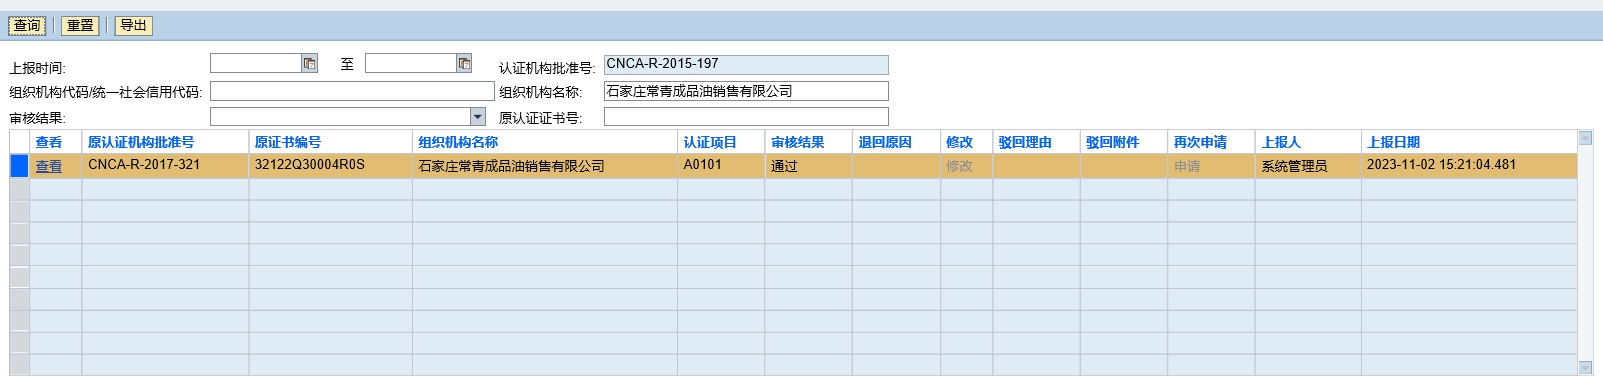
Task: Select the first row selector cell
Action: 19,166
